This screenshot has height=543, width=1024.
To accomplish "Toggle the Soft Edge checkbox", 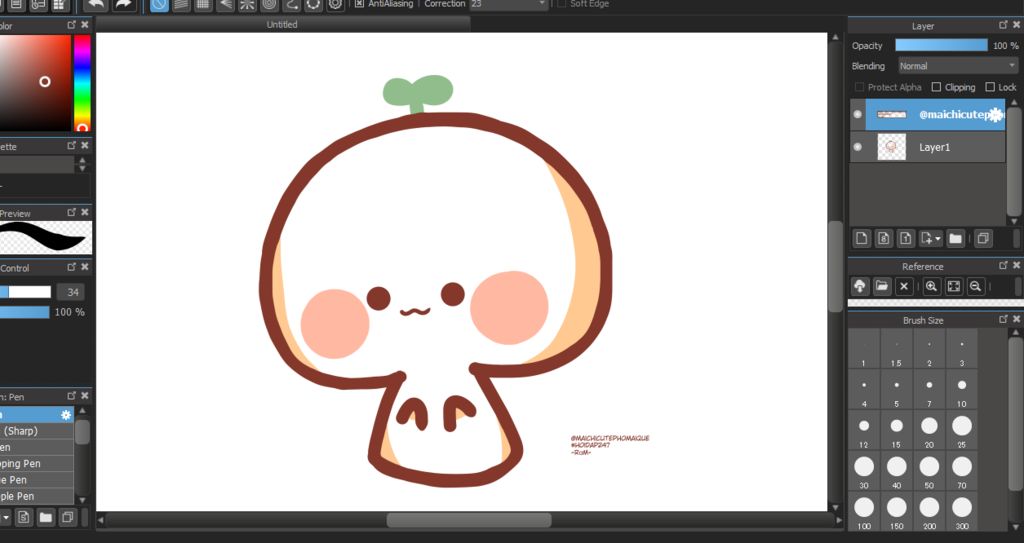I will click(x=562, y=4).
